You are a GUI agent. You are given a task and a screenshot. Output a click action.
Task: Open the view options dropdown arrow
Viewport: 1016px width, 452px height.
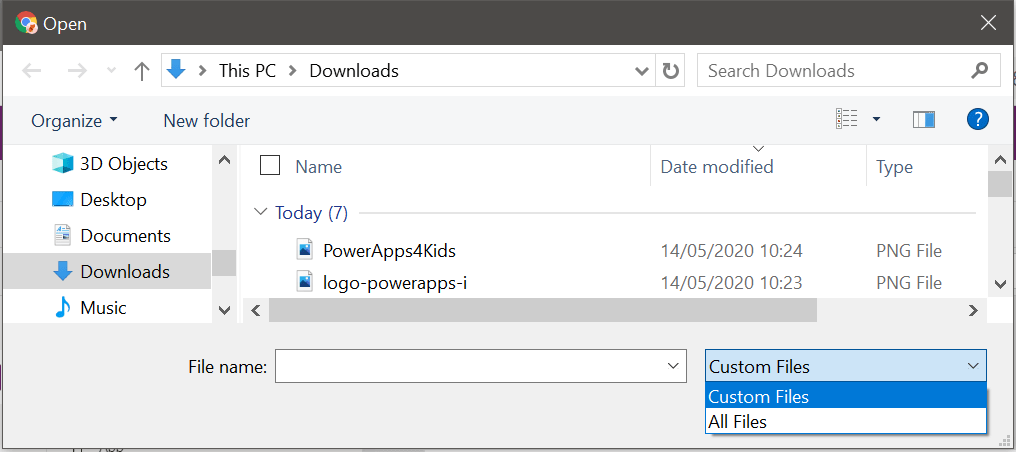coord(876,119)
